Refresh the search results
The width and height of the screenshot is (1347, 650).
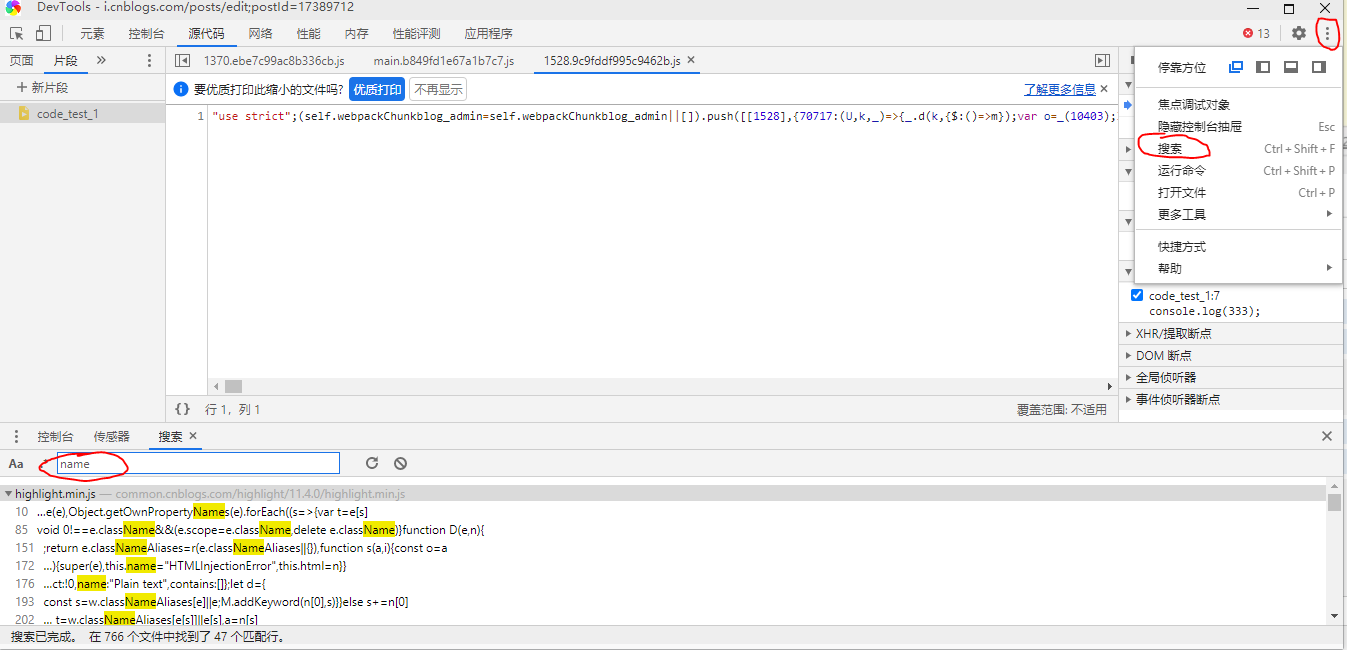point(372,463)
